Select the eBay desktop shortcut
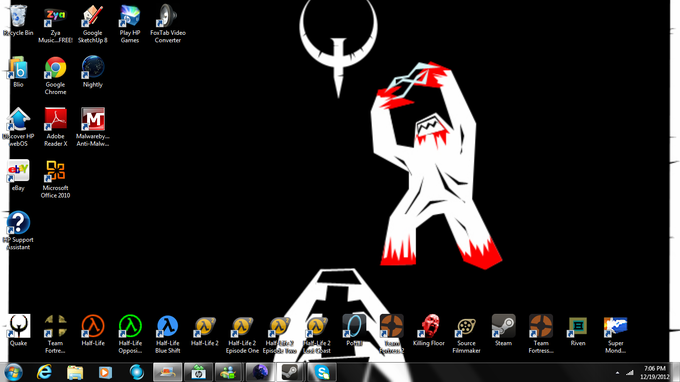Image resolution: width=680 pixels, height=382 pixels. (18, 176)
